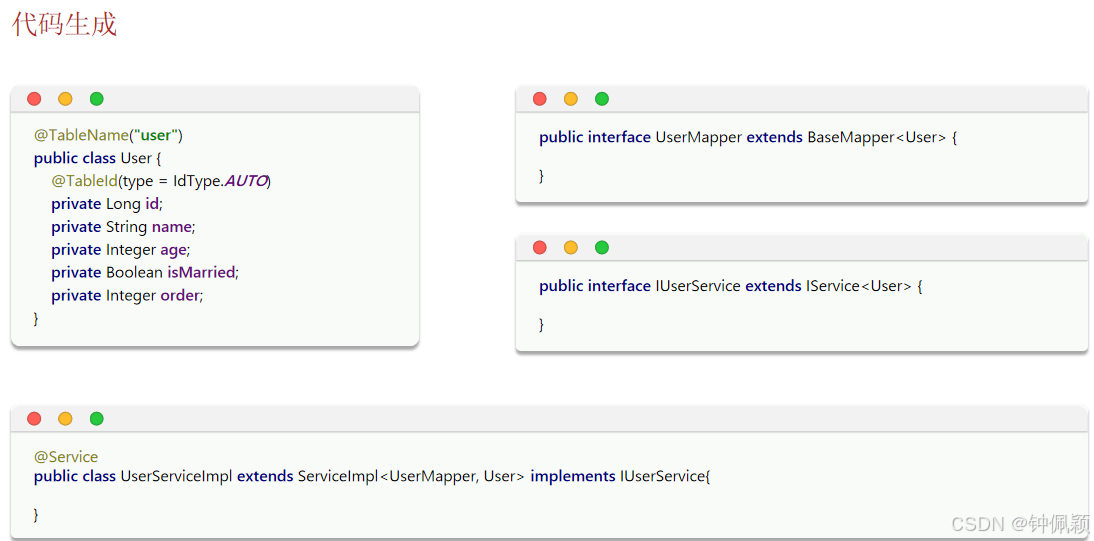Click the 'implements' keyword
Viewport: 1094px width, 541px height.
click(573, 477)
